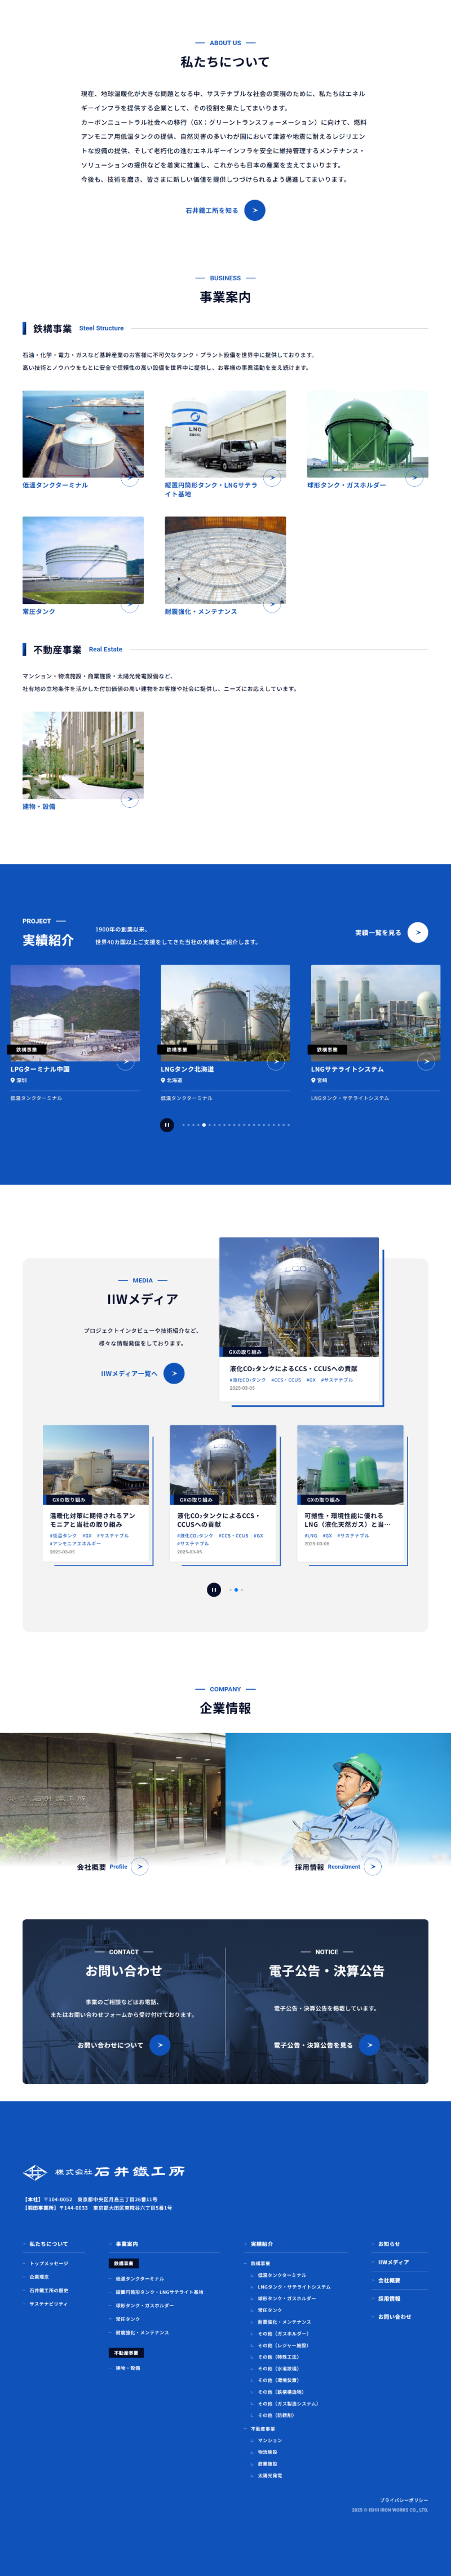Click the arrow on 球形タンク・ガスホルダー card

click(414, 478)
